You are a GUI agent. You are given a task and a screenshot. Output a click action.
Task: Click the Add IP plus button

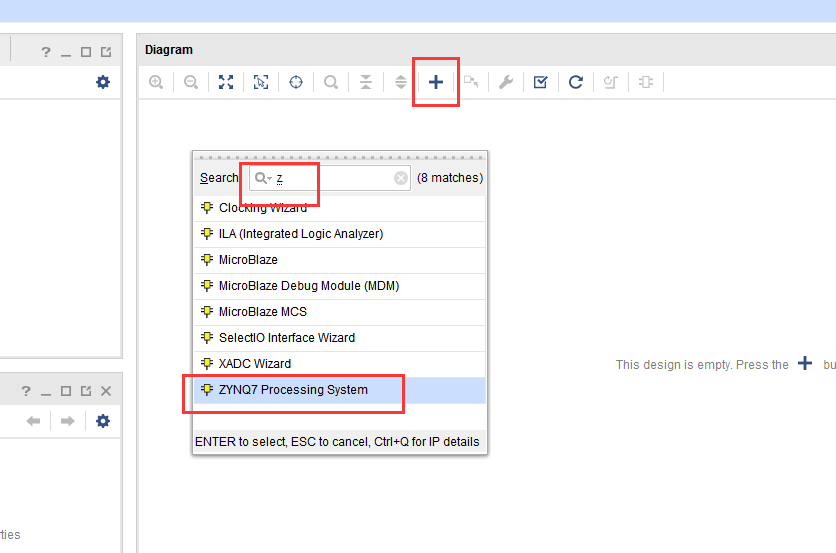(436, 82)
